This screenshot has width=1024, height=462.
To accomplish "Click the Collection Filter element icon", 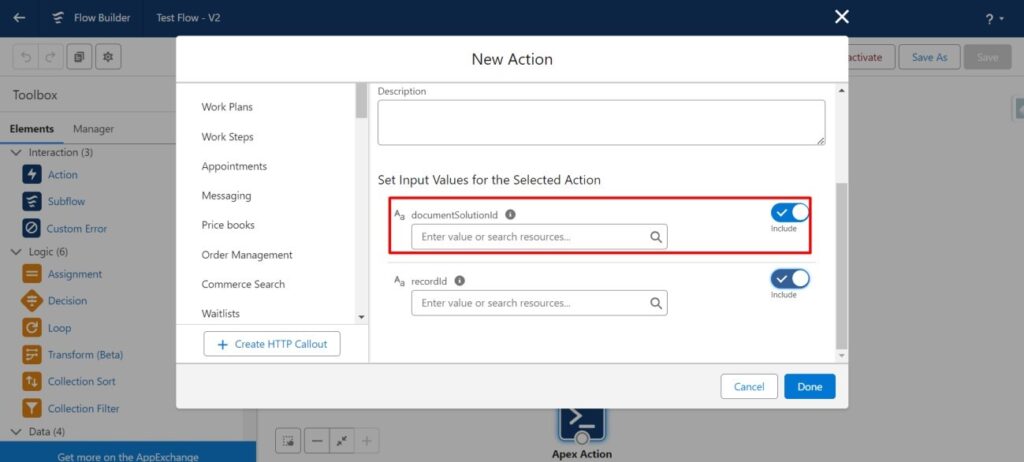I will tap(31, 408).
